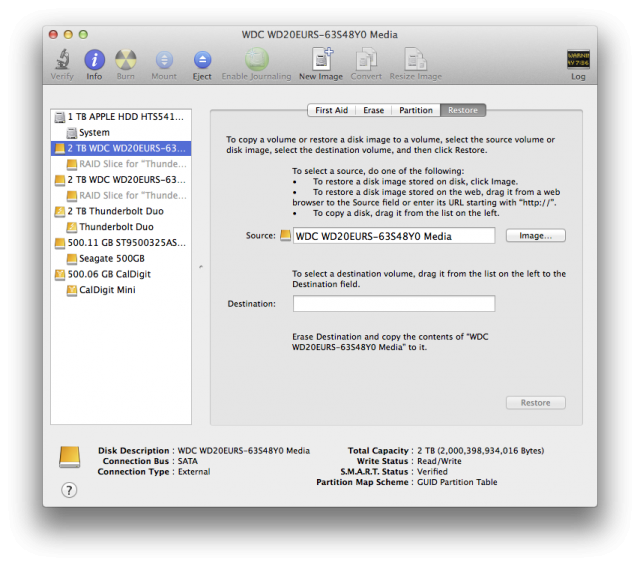Click the Restore button at bottom
Screen dimensions: 640x566
point(536,403)
